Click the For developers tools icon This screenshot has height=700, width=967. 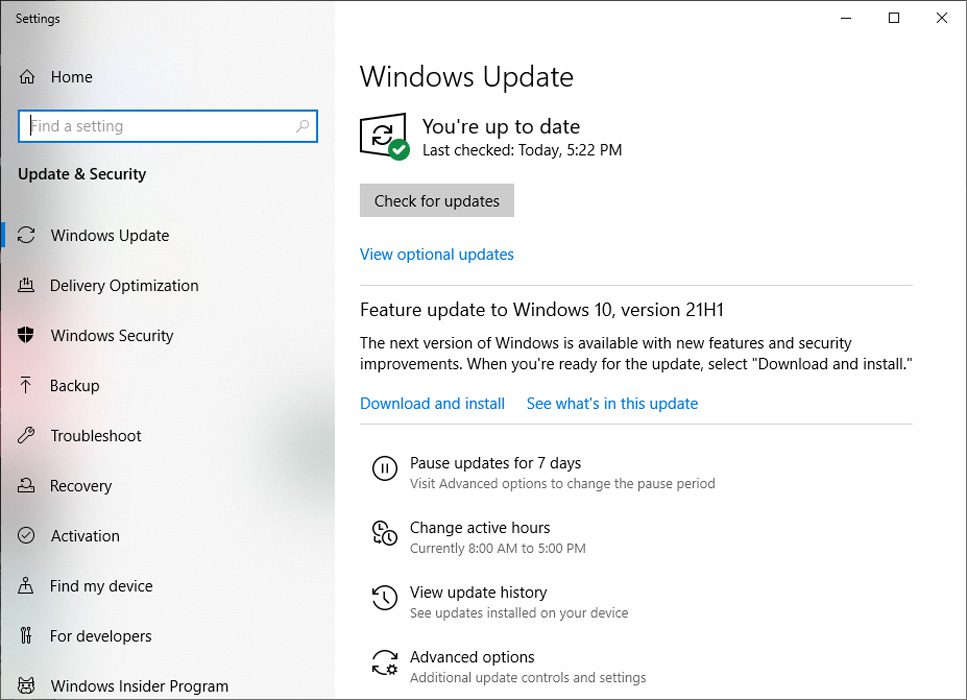(26, 635)
